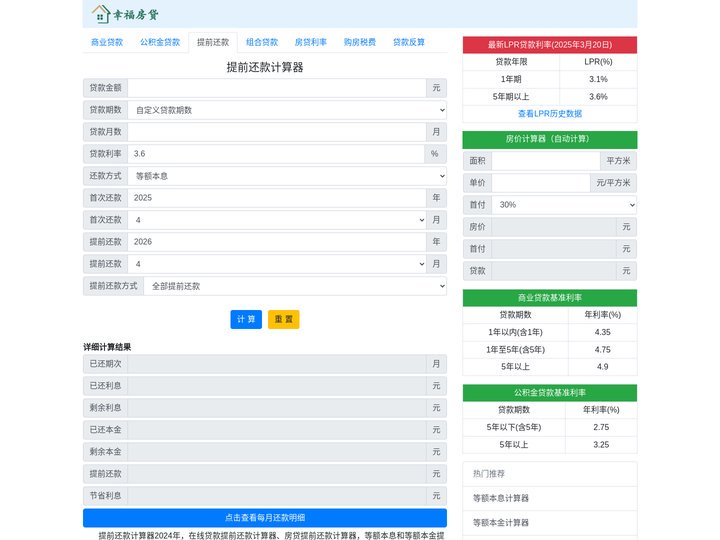Click the 节省利息 result field
The width and height of the screenshot is (720, 540).
click(277, 496)
